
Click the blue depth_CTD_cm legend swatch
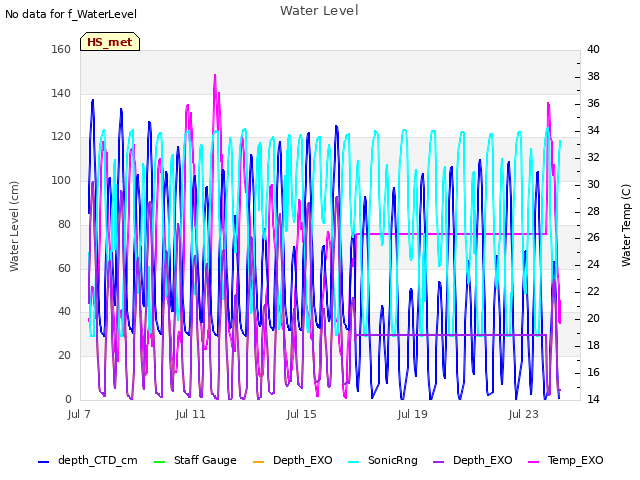(x=43, y=462)
